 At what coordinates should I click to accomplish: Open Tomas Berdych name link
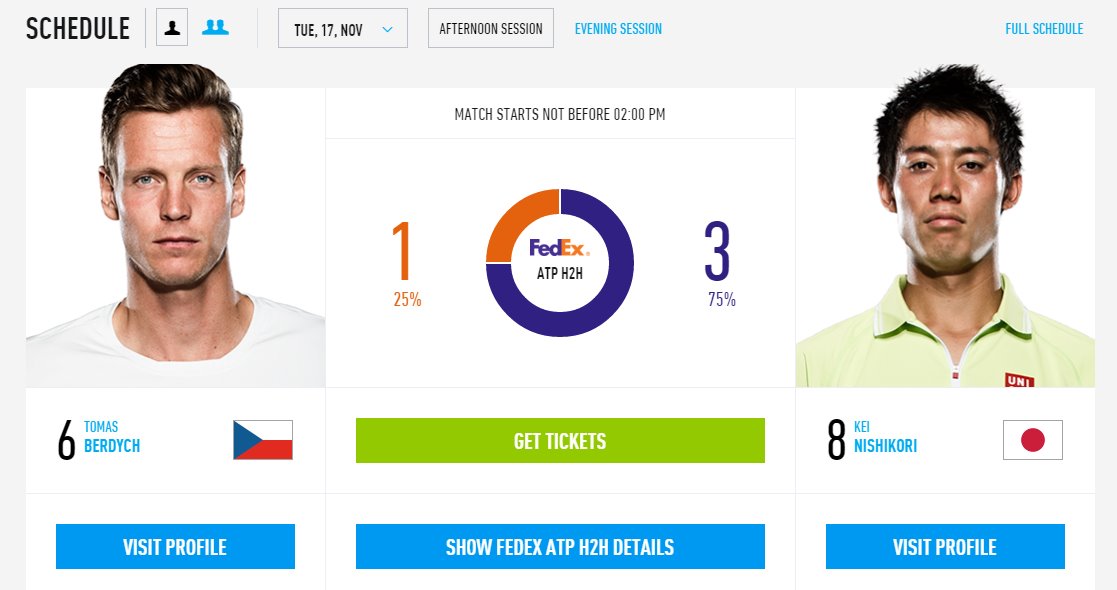tap(112, 437)
